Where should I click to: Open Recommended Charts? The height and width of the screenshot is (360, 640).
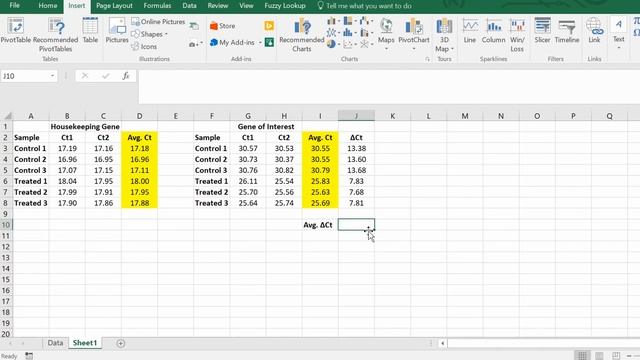(302, 35)
